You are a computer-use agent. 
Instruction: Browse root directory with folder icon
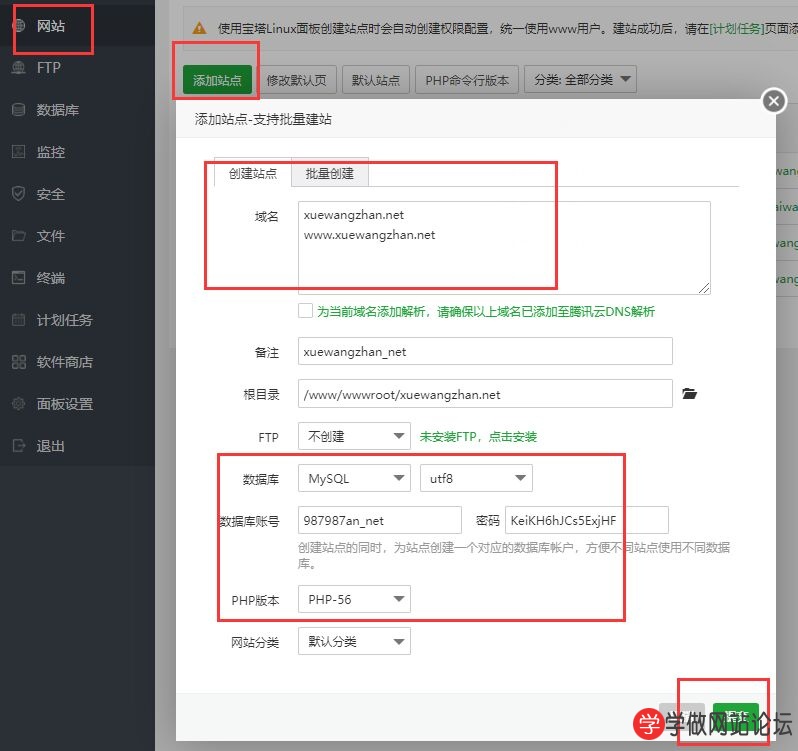click(689, 394)
